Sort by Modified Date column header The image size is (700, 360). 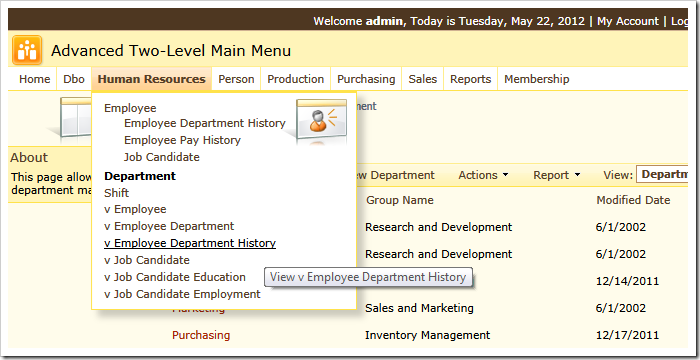[633, 200]
